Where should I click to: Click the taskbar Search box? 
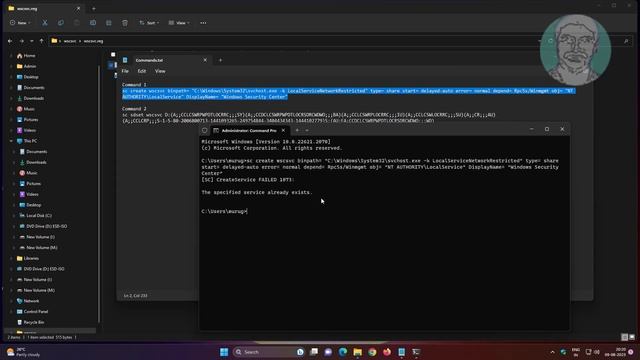coord(269,352)
